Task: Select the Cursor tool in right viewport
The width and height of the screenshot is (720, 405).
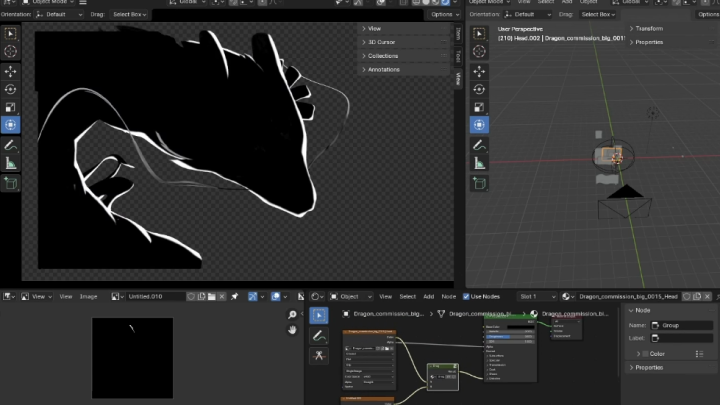Action: pos(479,51)
